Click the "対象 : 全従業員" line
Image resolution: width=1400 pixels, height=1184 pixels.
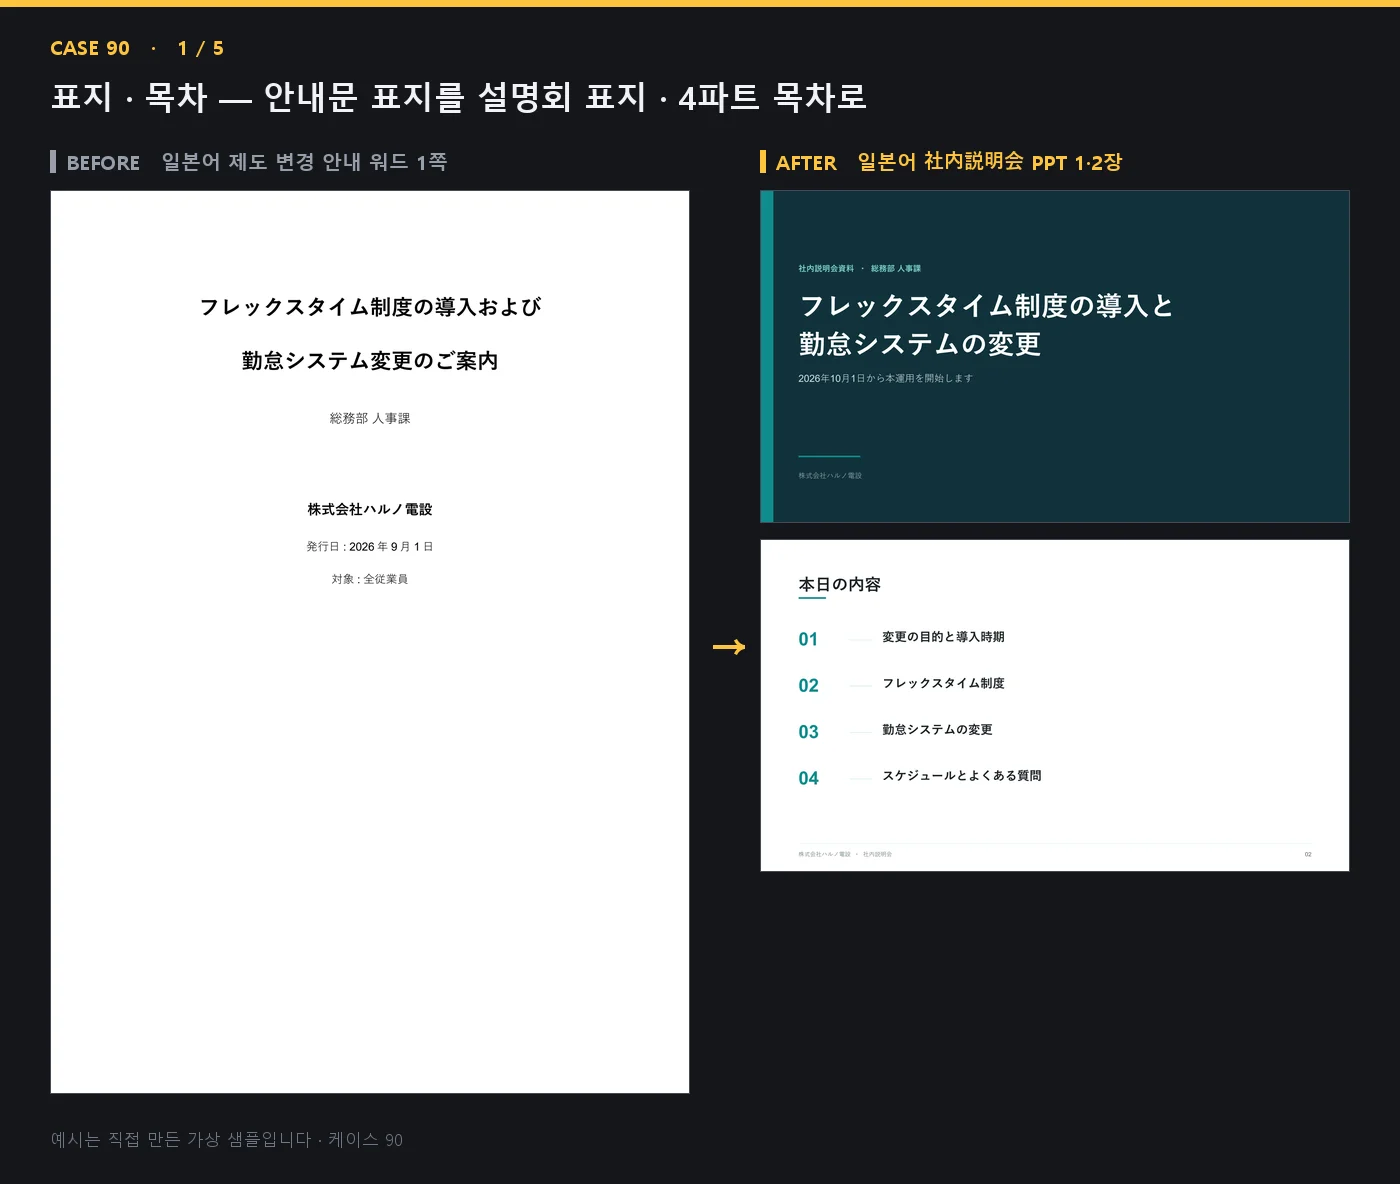370,579
